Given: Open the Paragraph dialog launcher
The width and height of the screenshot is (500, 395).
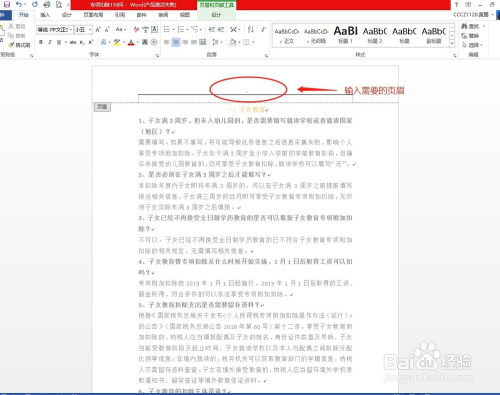Looking at the screenshot, I should 266,56.
